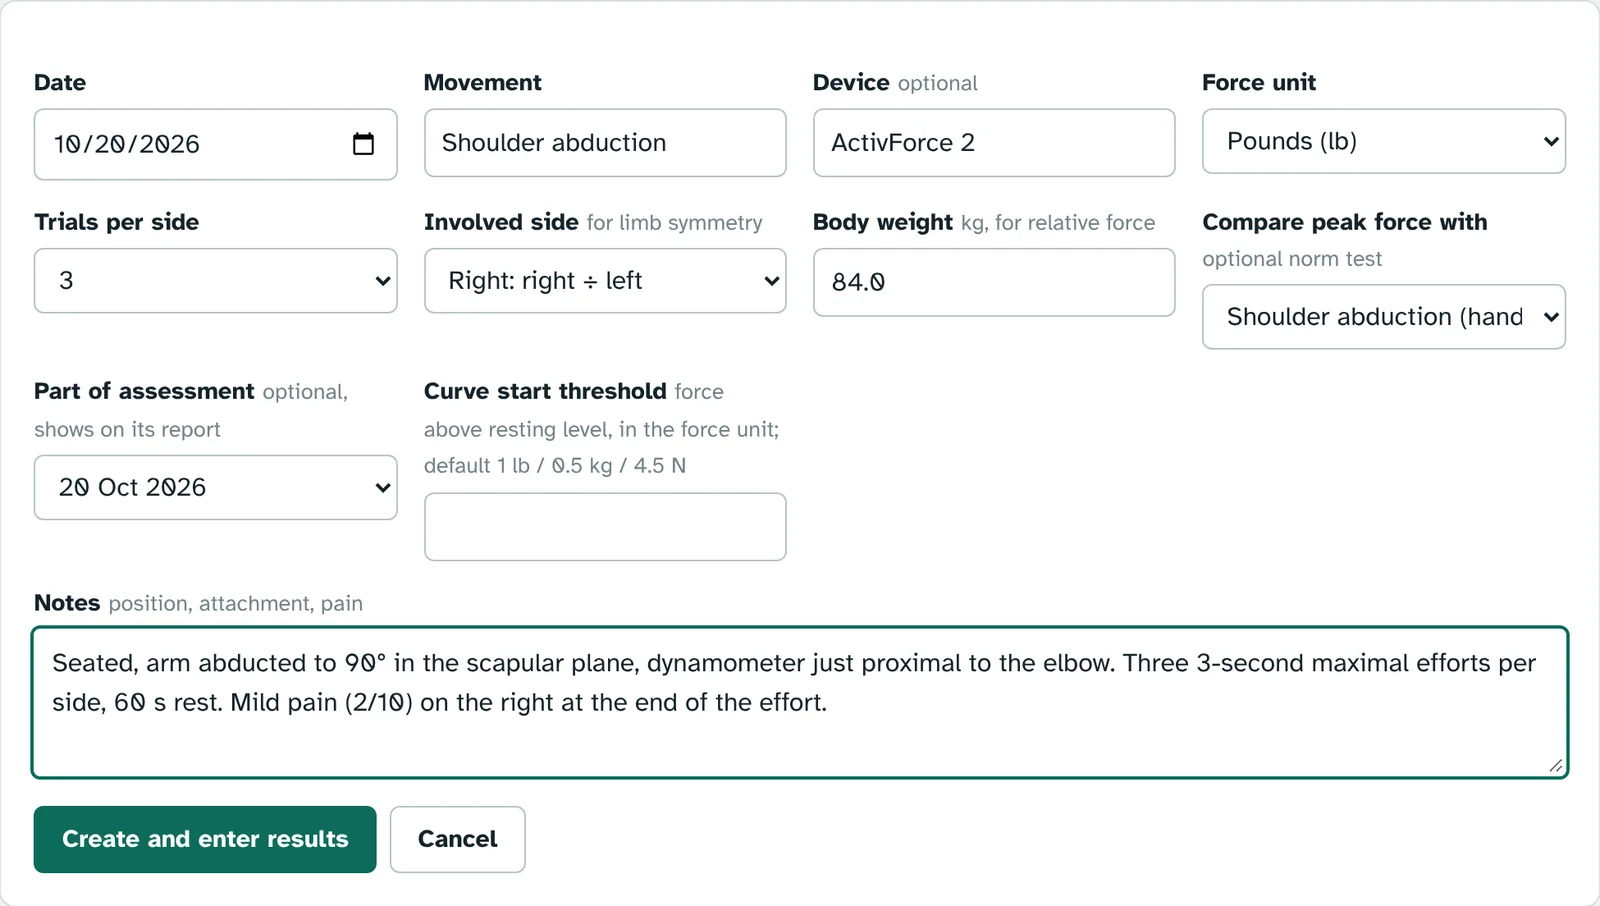Click inside the Notes text area
This screenshot has width=1600, height=906.
pos(800,702)
